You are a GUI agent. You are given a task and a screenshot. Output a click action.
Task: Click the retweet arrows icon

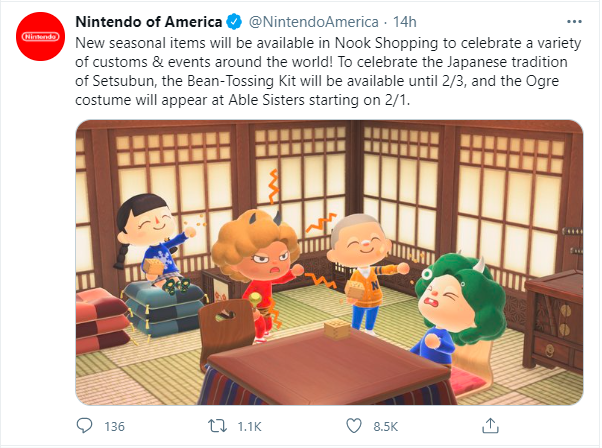point(217,426)
